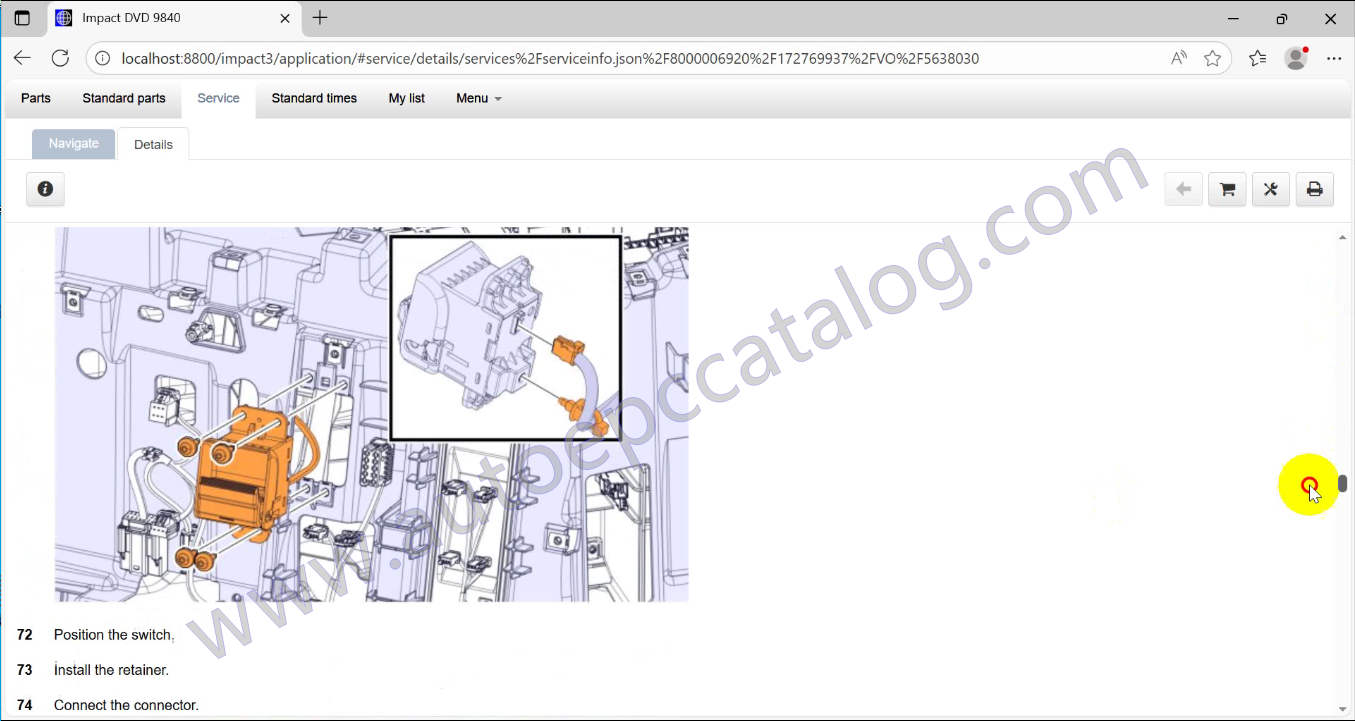Go to the Standard parts tab

click(124, 98)
